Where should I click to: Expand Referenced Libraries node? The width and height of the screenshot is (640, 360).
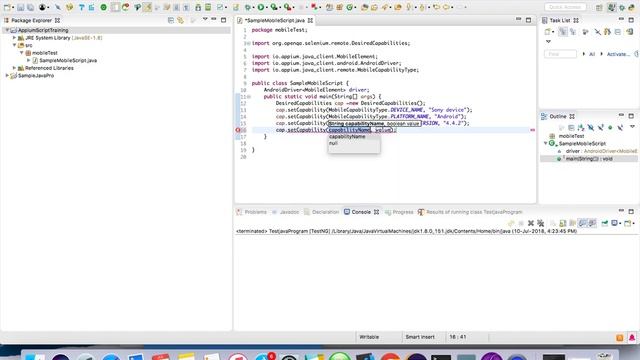point(14,68)
